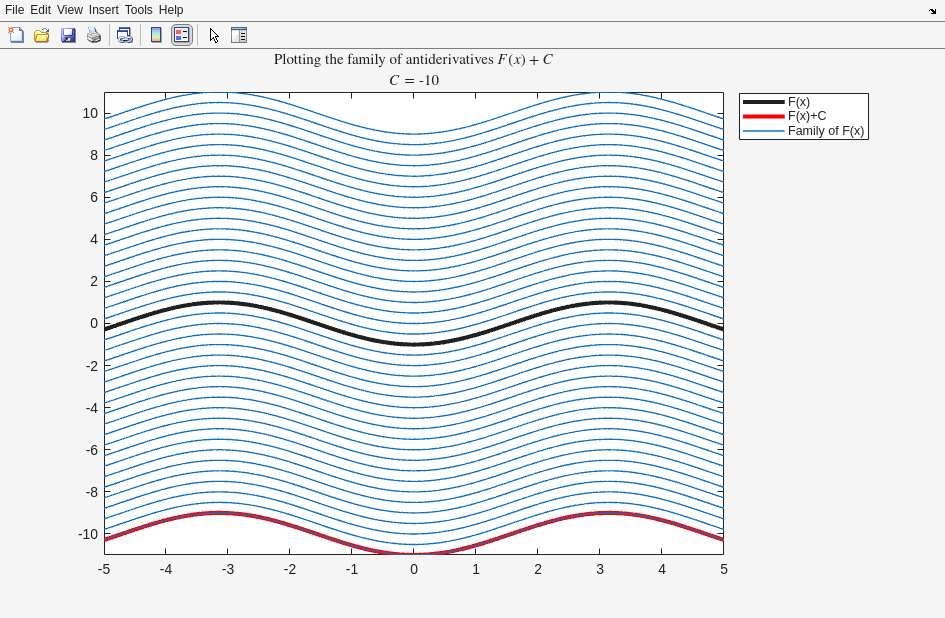Click the F(x)+C legend entry
Viewport: 945px width, 618px height.
806,116
